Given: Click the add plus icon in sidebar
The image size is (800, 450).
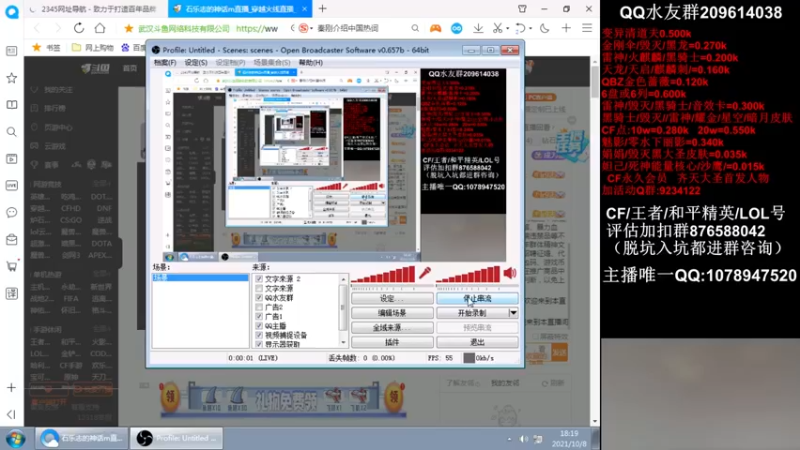Looking at the screenshot, I should (11, 387).
